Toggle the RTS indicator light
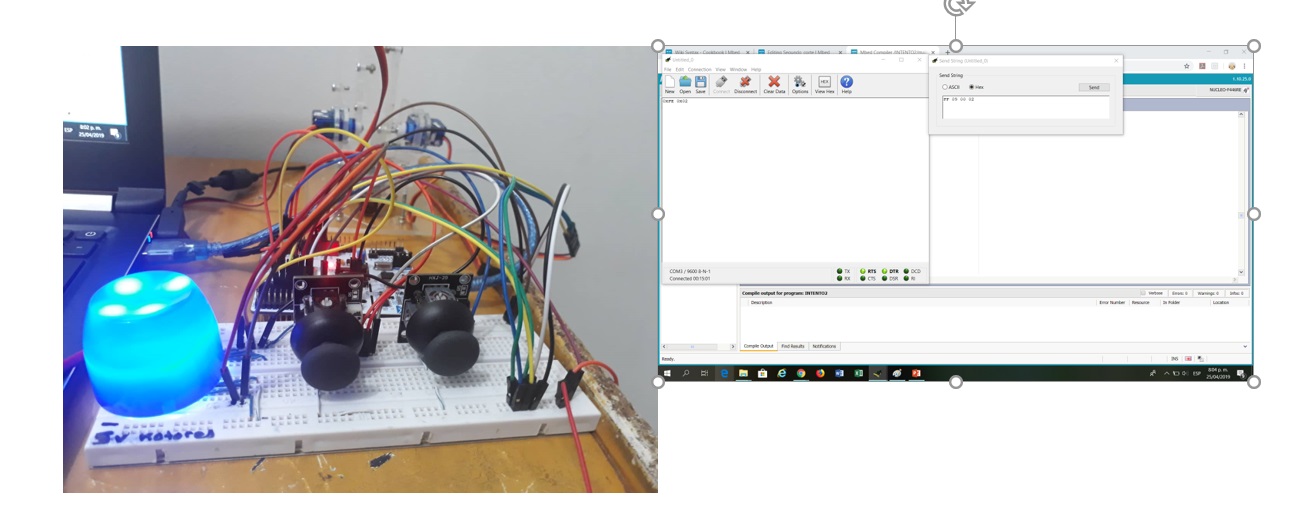 point(862,271)
